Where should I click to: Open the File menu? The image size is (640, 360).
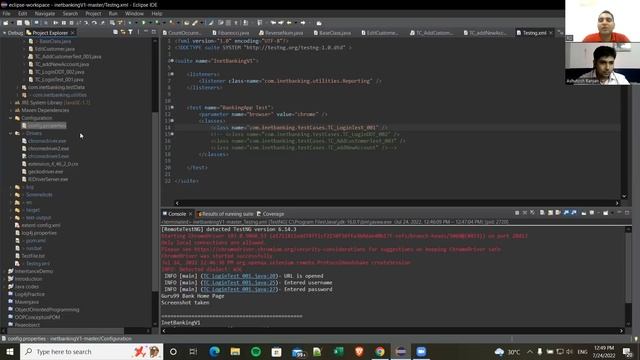[7, 13]
